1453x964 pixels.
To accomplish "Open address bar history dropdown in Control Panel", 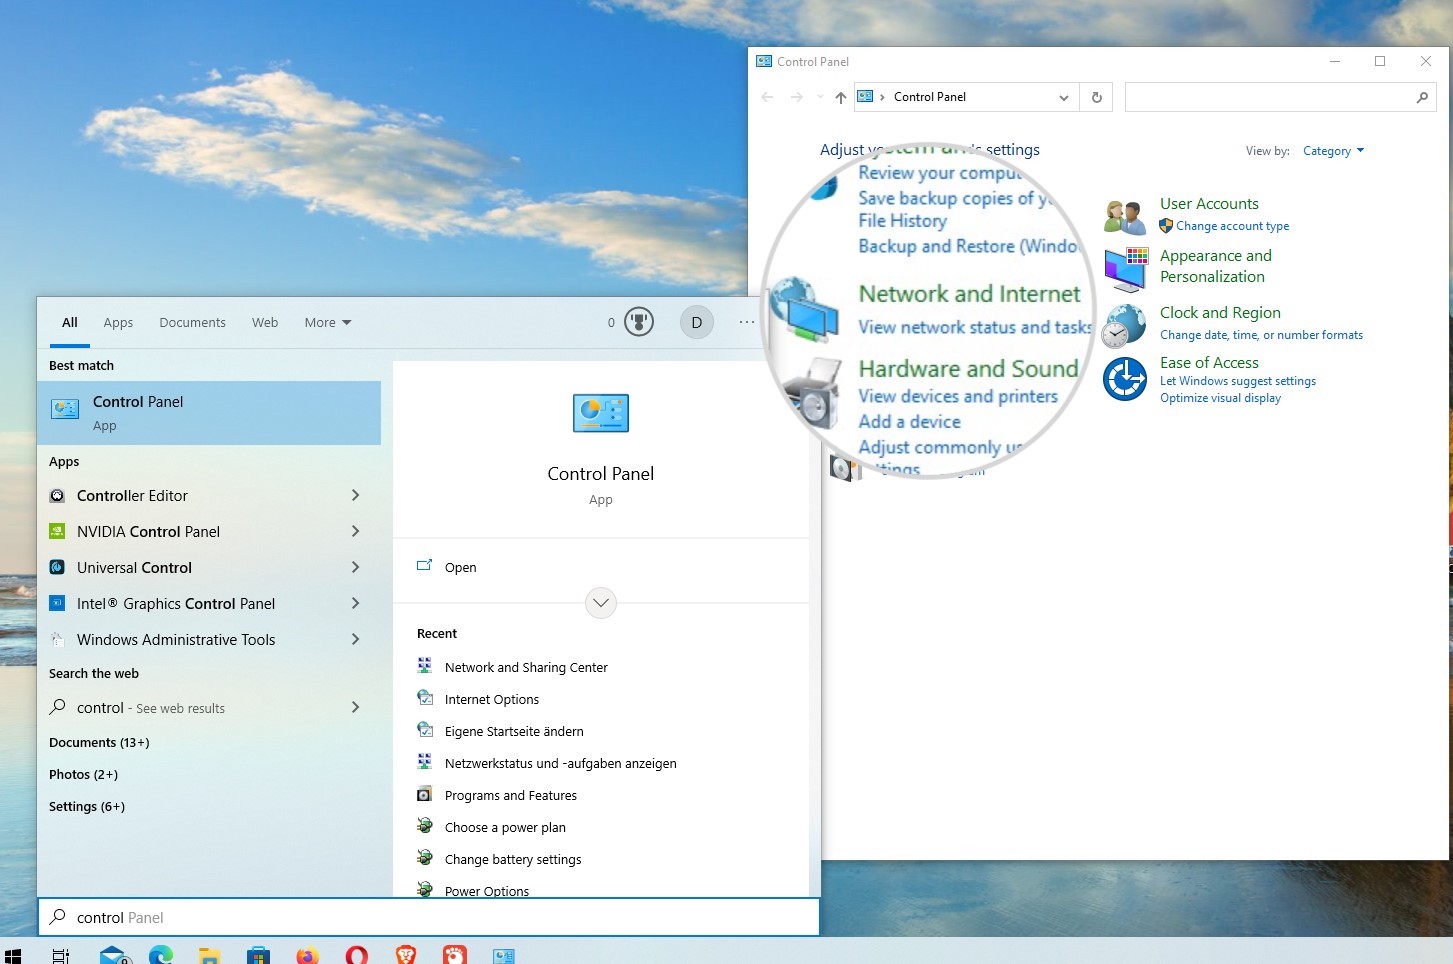I will click(x=1063, y=97).
